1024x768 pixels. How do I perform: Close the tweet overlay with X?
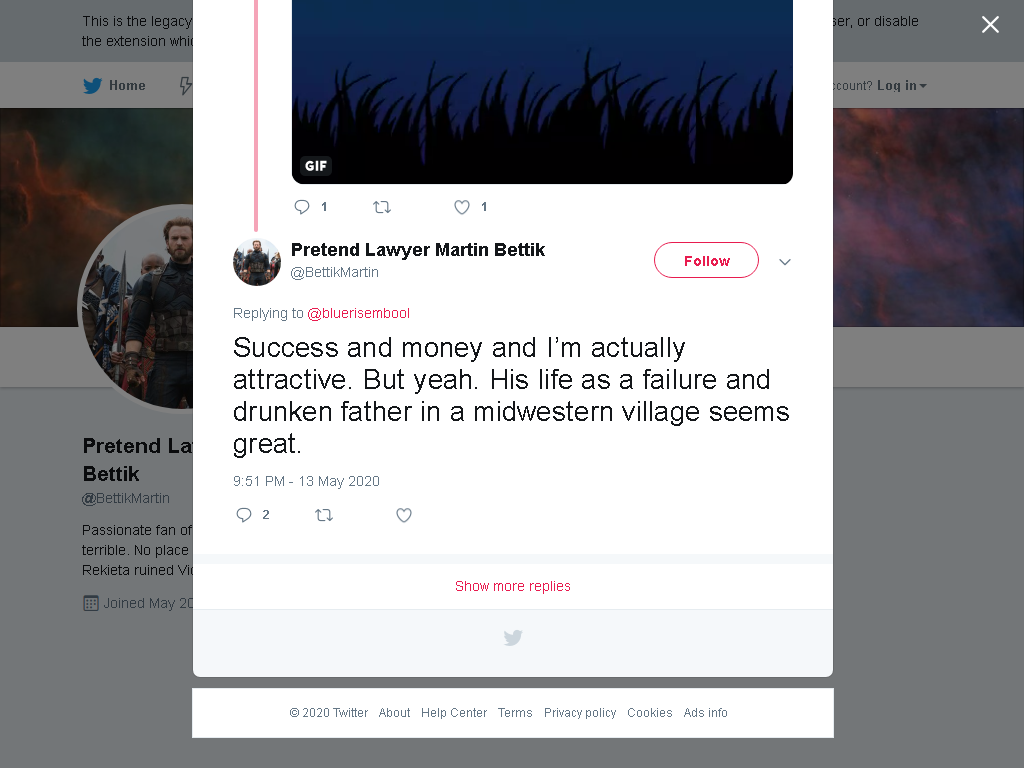[x=990, y=25]
